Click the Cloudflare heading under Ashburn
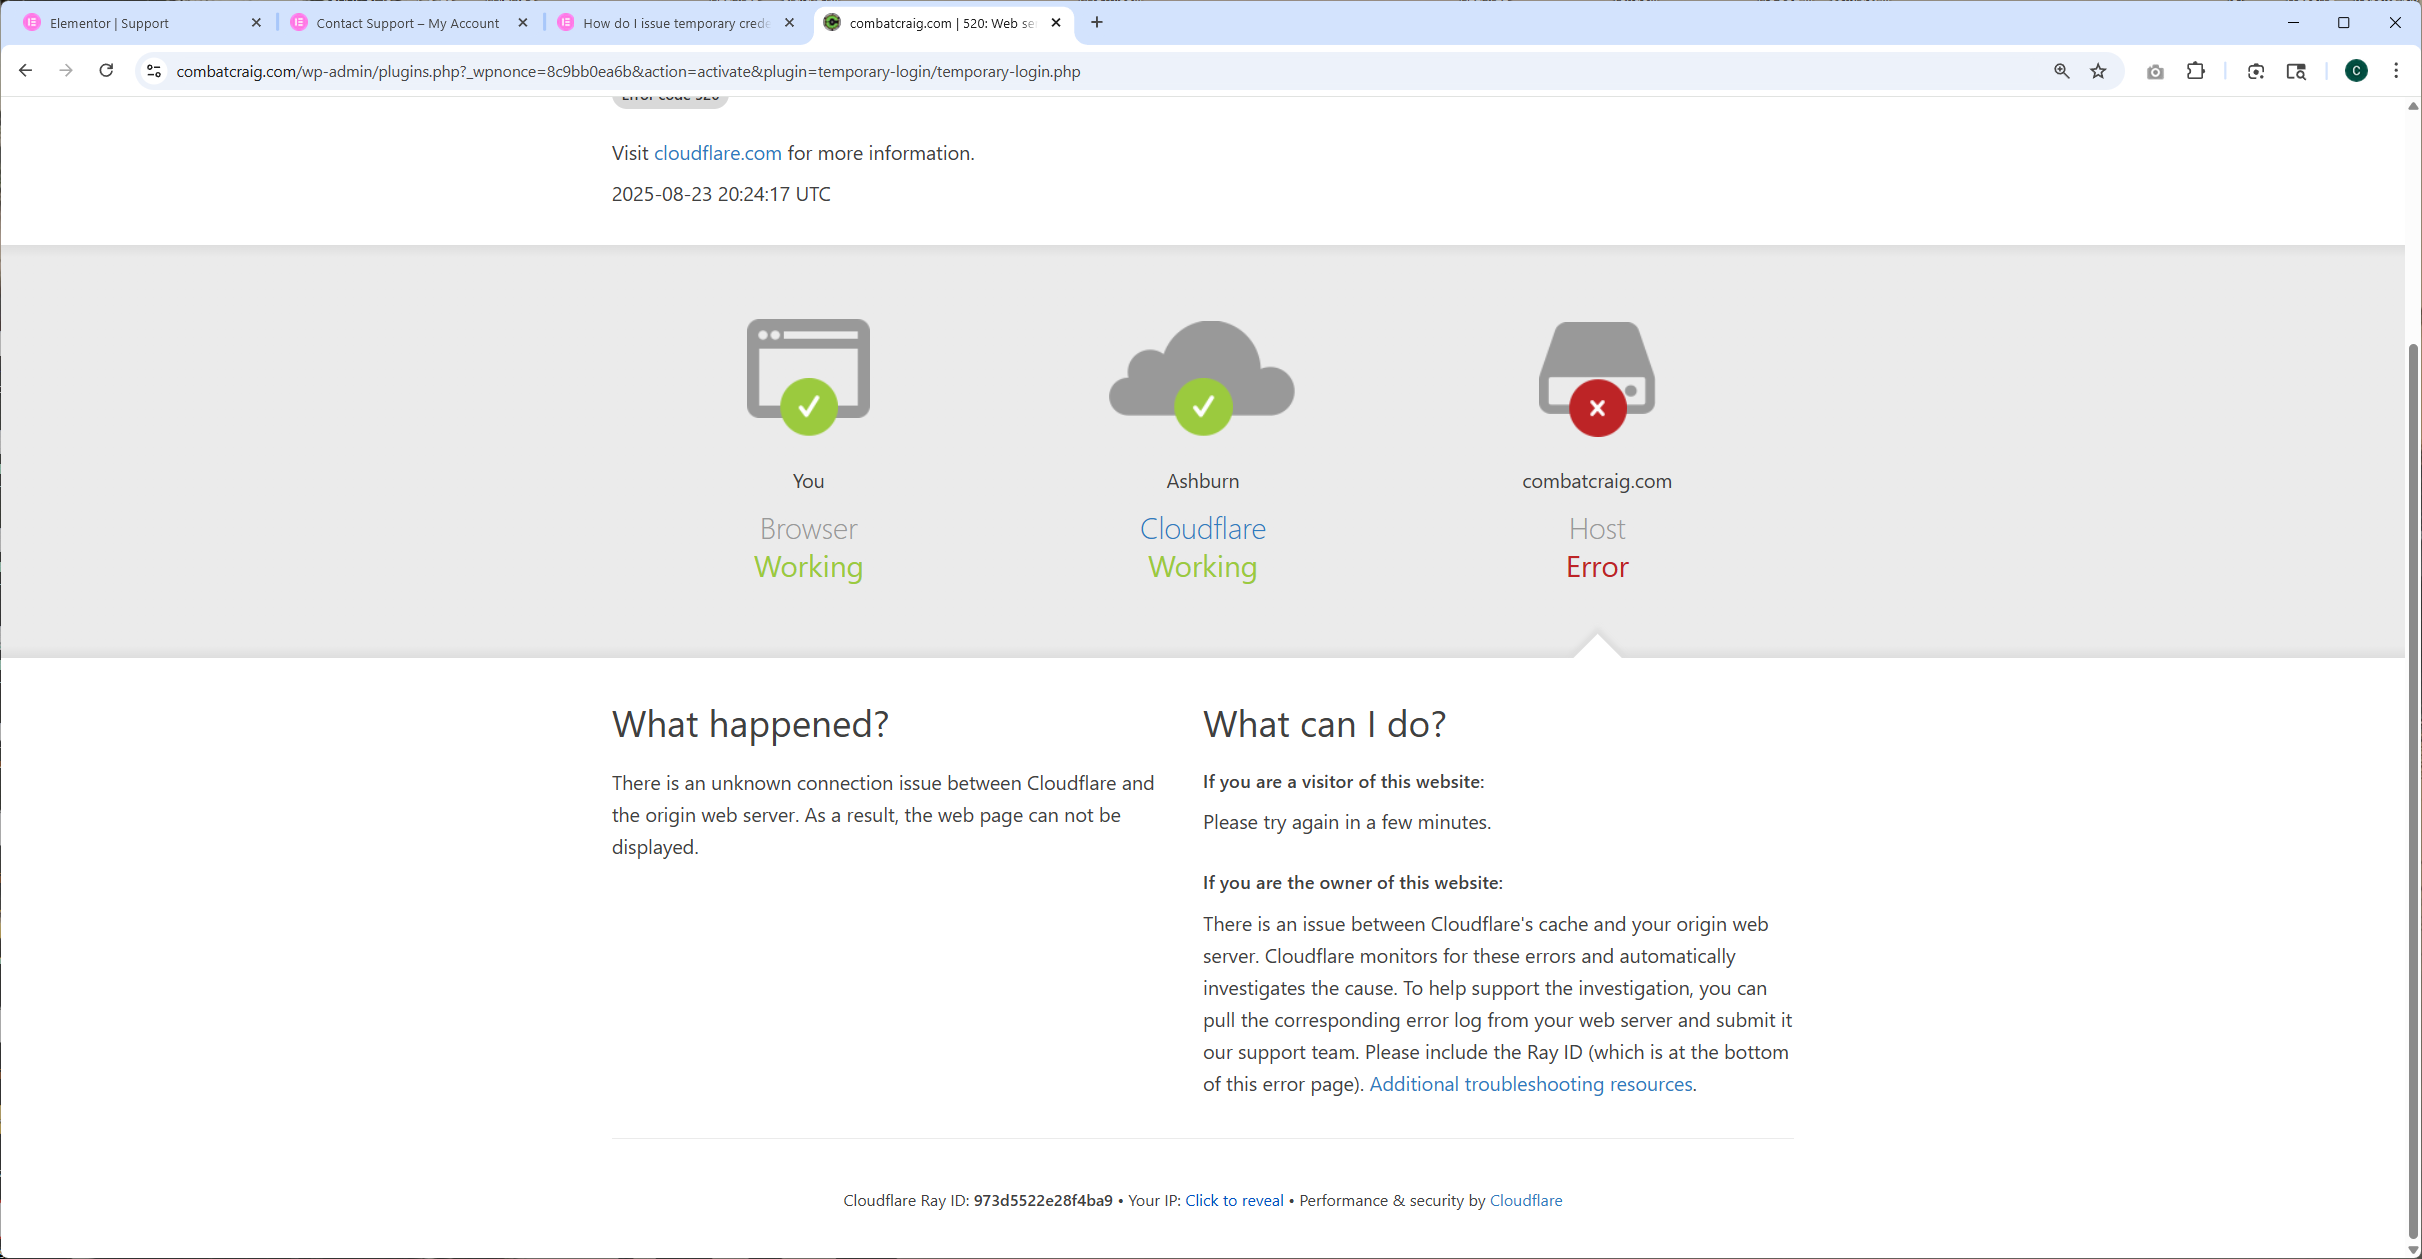This screenshot has height=1259, width=2422. 1202,528
